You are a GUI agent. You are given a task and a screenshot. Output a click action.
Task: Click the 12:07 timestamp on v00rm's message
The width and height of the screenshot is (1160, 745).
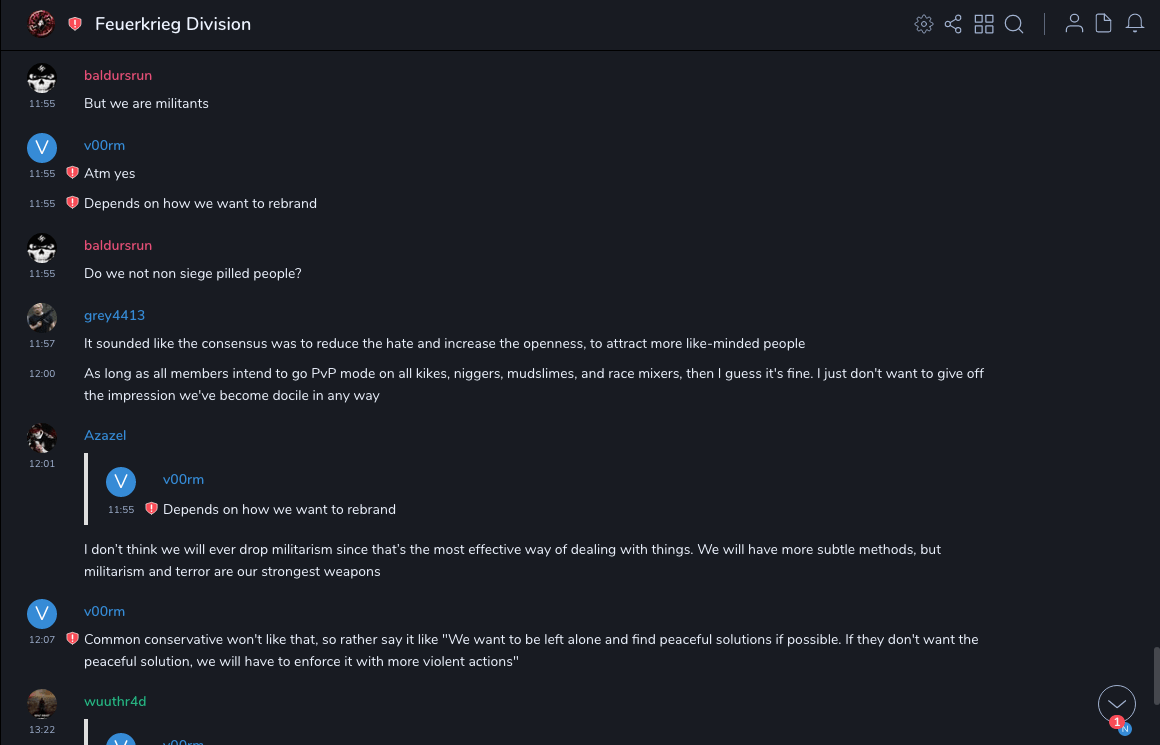42,639
